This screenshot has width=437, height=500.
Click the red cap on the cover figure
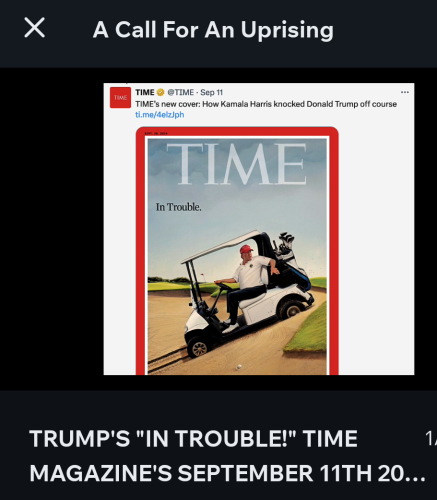(x=246, y=249)
